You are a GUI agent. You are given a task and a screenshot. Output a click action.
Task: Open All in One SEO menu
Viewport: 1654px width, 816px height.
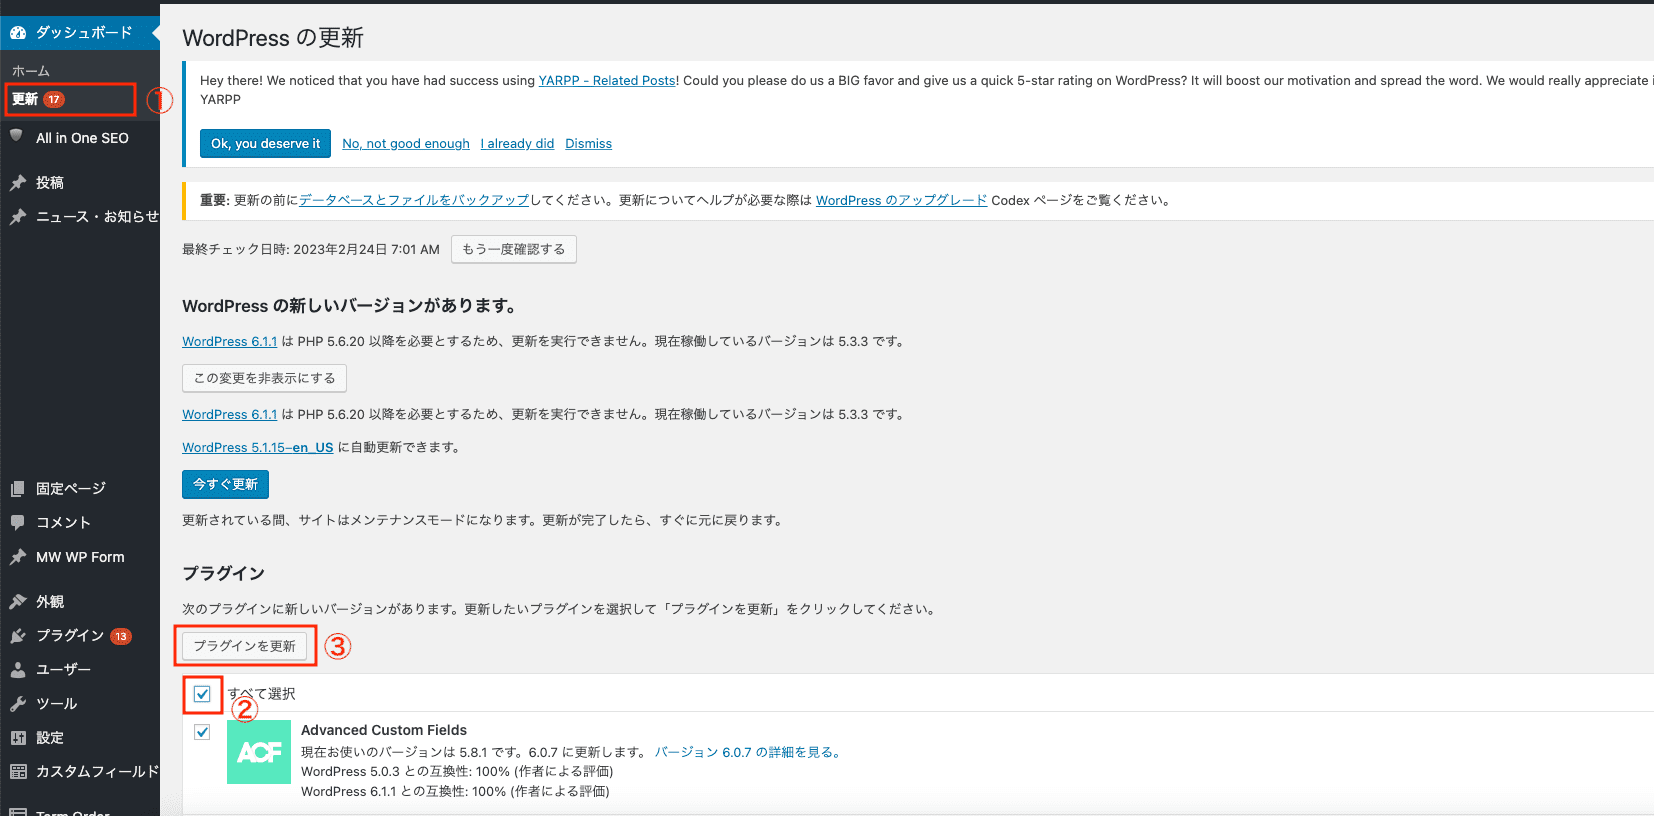[x=80, y=138]
